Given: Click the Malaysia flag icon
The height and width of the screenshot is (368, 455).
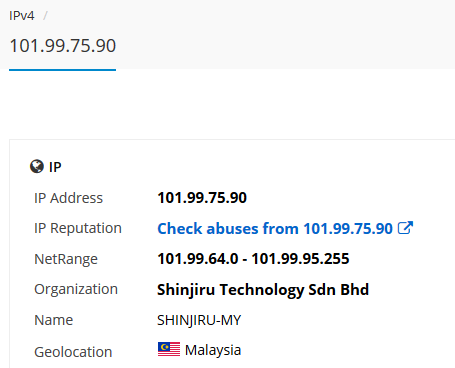Looking at the screenshot, I should pos(169,349).
